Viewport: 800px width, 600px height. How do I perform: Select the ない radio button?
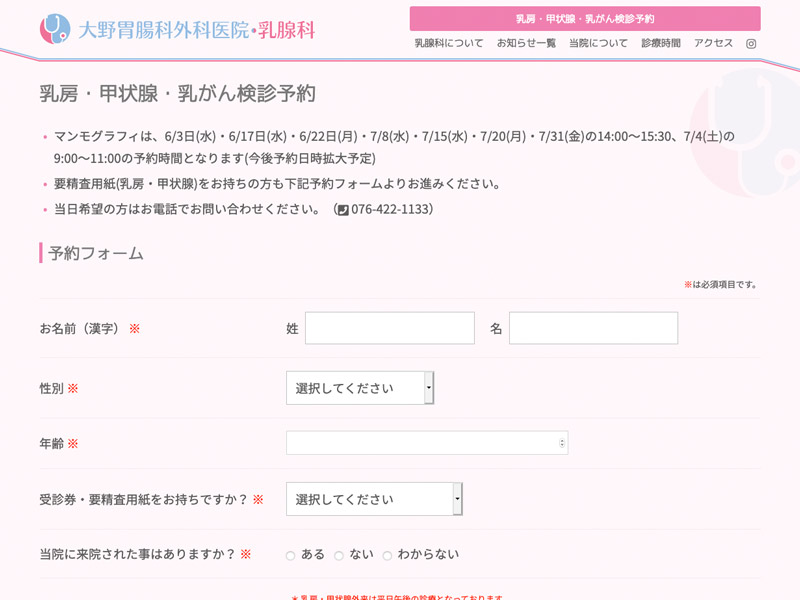tap(339, 555)
